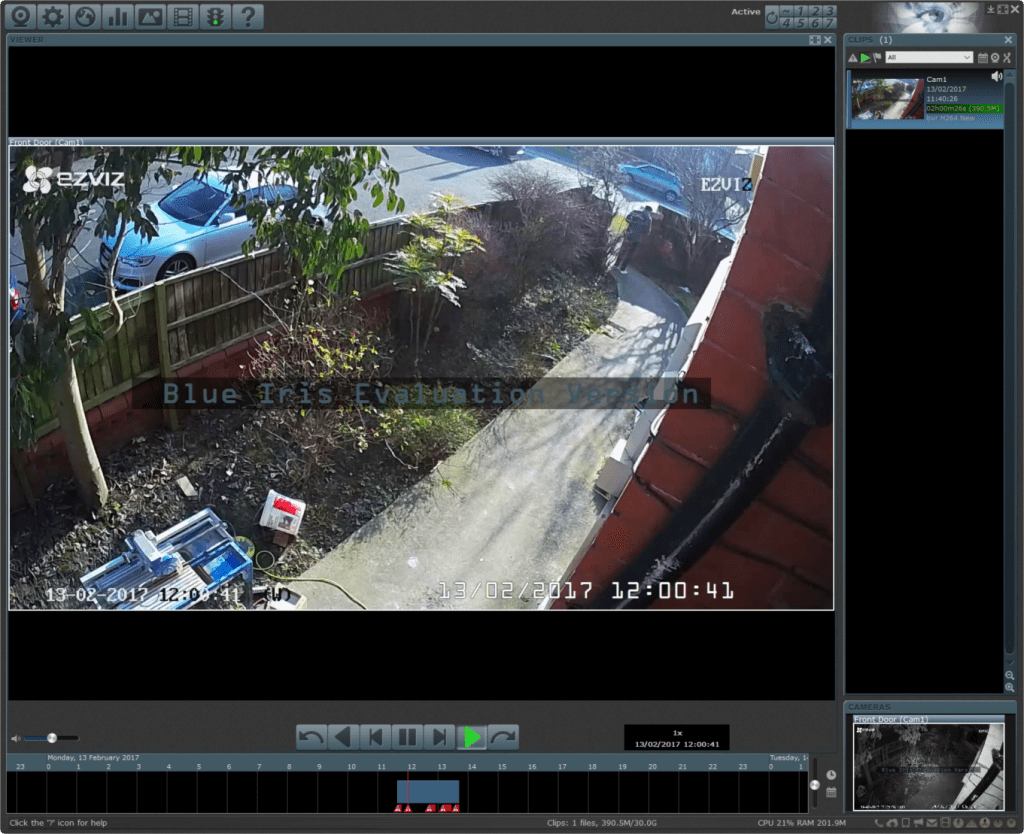Toggle the traffic signal icon
This screenshot has height=834, width=1024.
214,16
